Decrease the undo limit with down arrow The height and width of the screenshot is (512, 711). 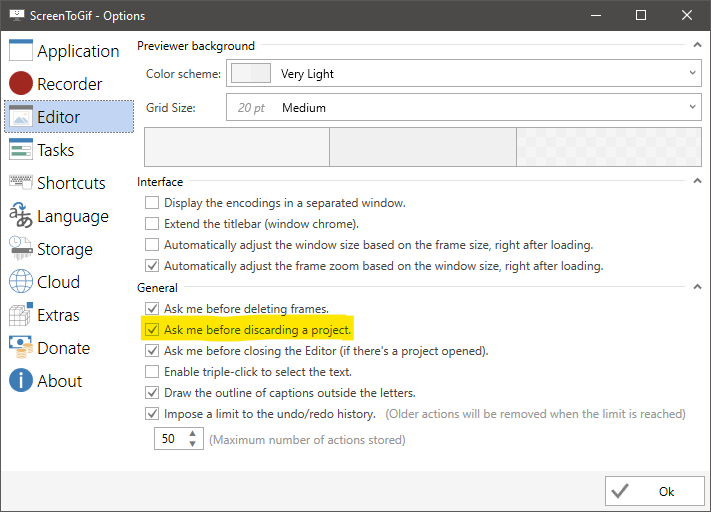[x=193, y=444]
